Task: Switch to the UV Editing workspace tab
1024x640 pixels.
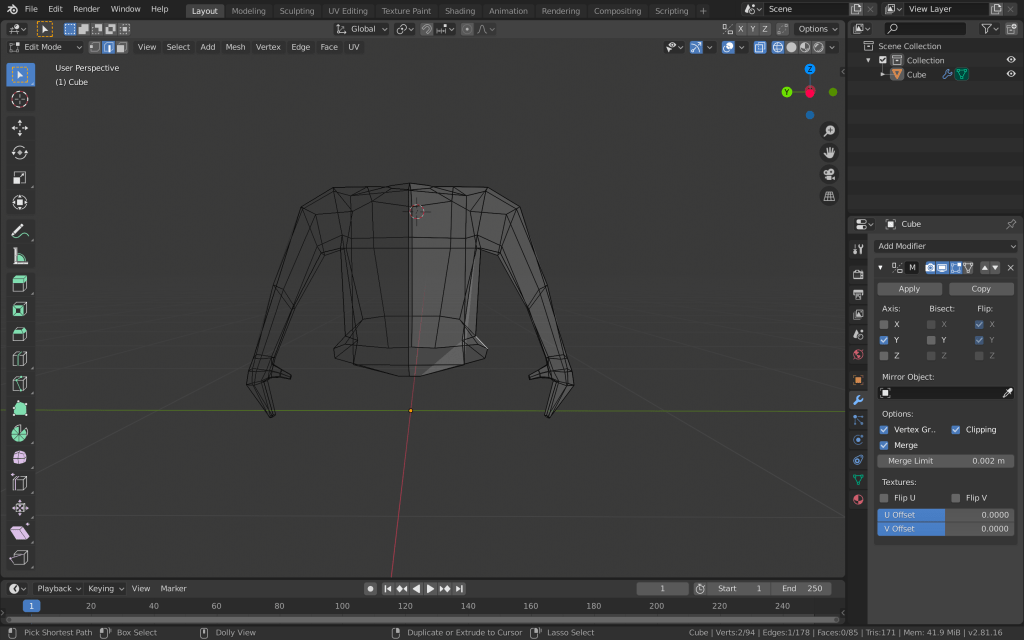Action: pyautogui.click(x=347, y=11)
